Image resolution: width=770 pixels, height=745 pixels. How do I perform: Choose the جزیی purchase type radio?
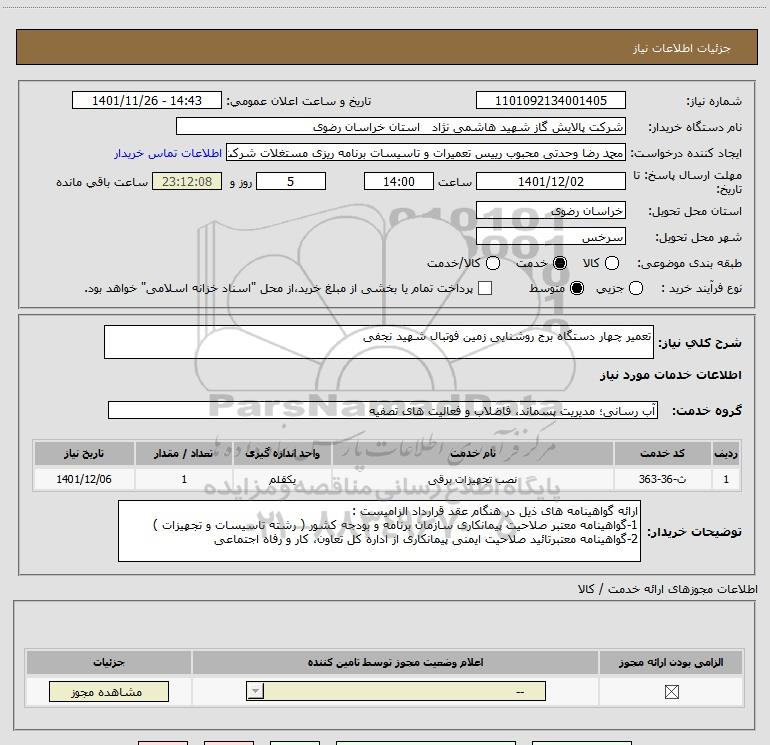tap(636, 288)
